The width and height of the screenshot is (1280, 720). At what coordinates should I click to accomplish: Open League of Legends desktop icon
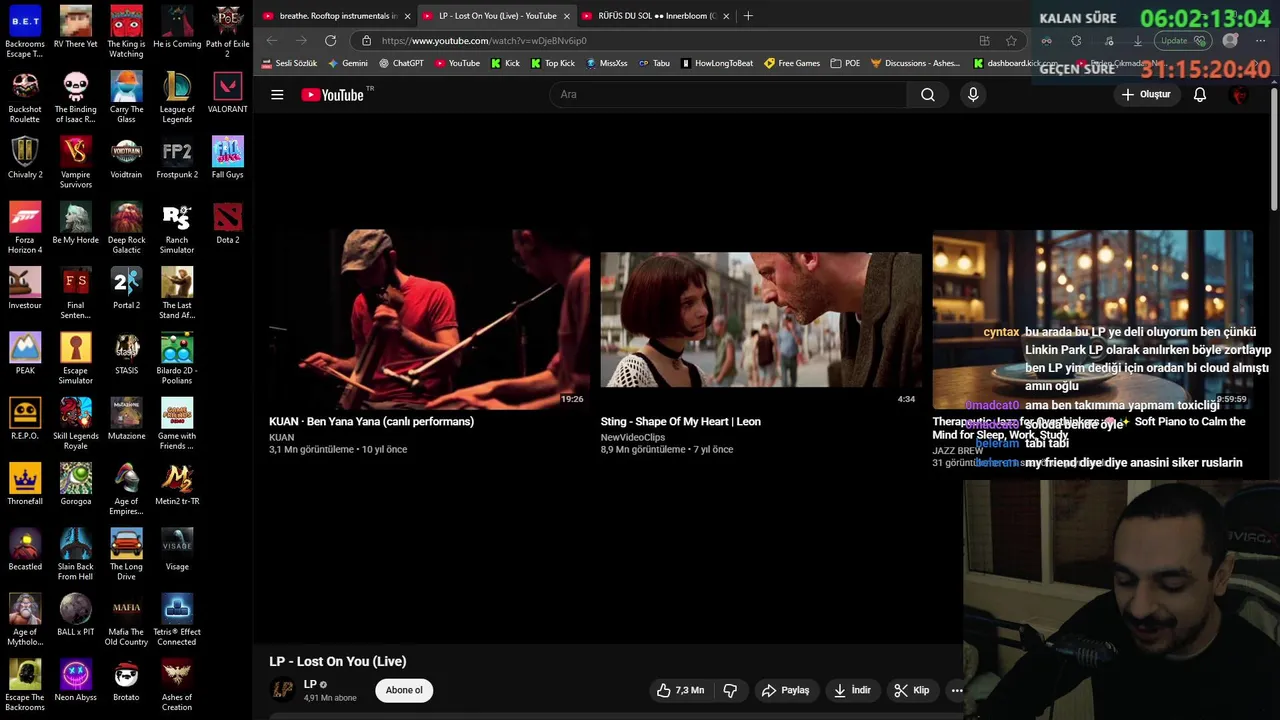pos(177,97)
